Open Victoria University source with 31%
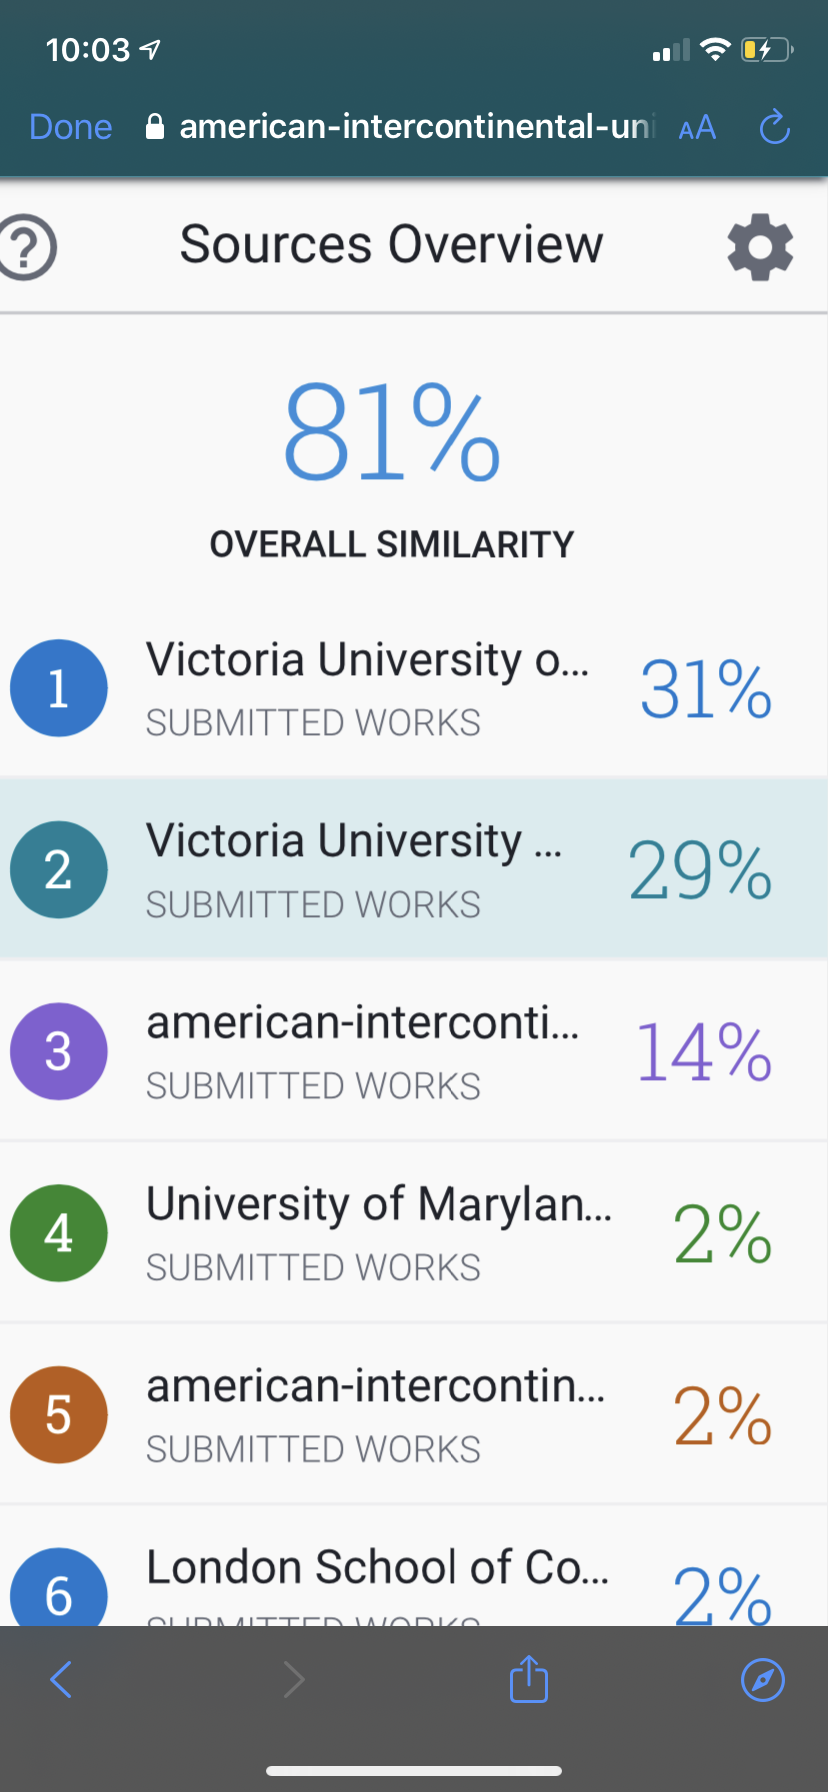This screenshot has height=1792, width=828. pyautogui.click(x=414, y=688)
